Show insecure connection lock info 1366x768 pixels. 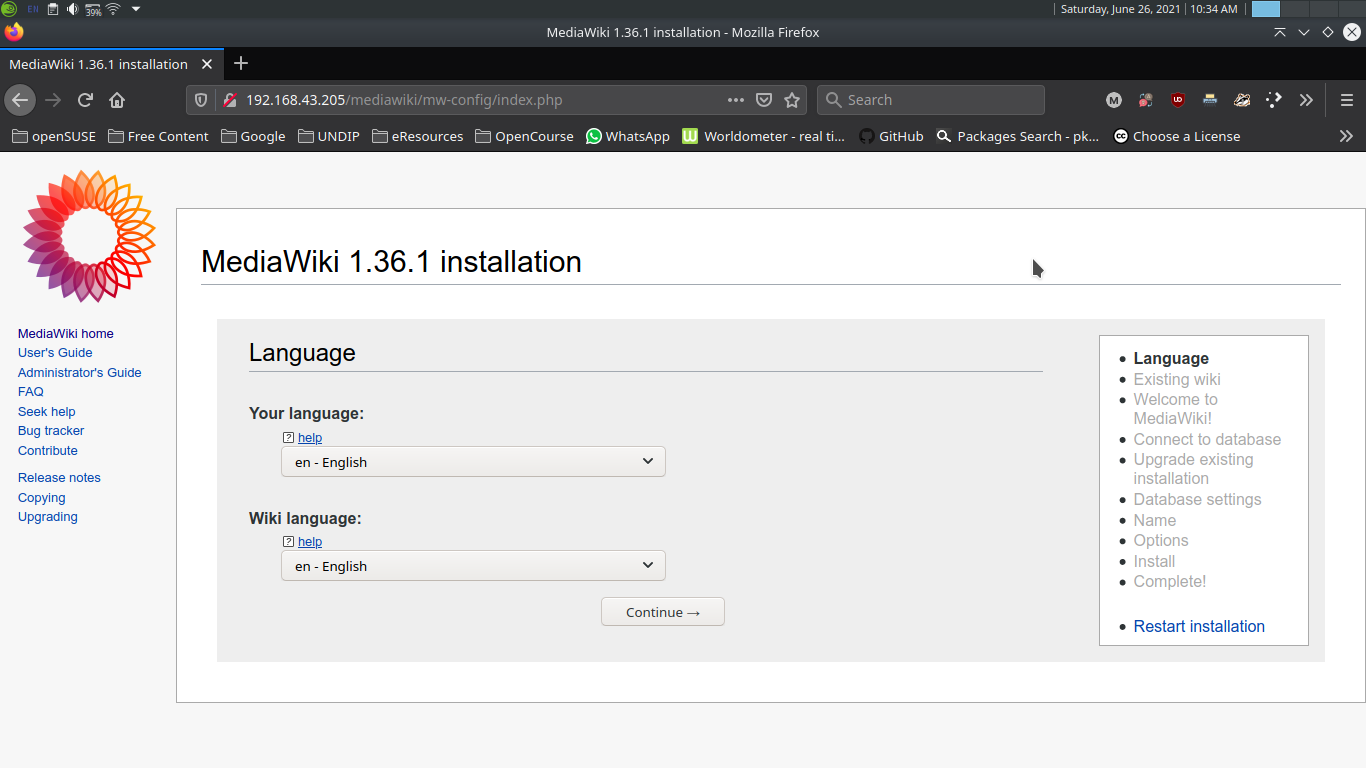pyautogui.click(x=229, y=100)
